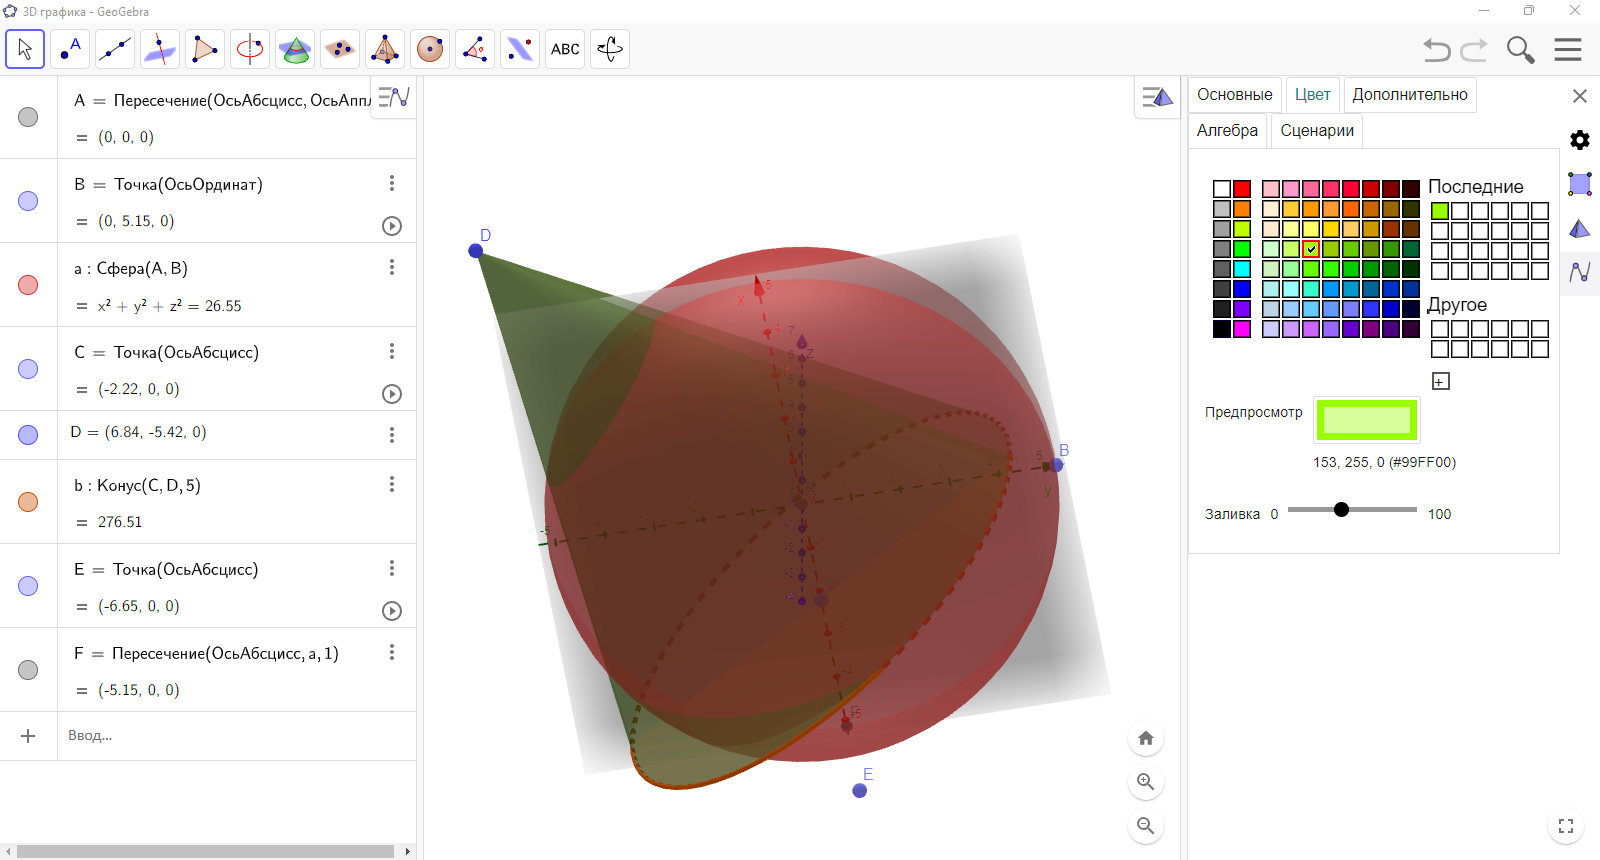Click the home view button
The width and height of the screenshot is (1600, 860).
(x=1146, y=738)
